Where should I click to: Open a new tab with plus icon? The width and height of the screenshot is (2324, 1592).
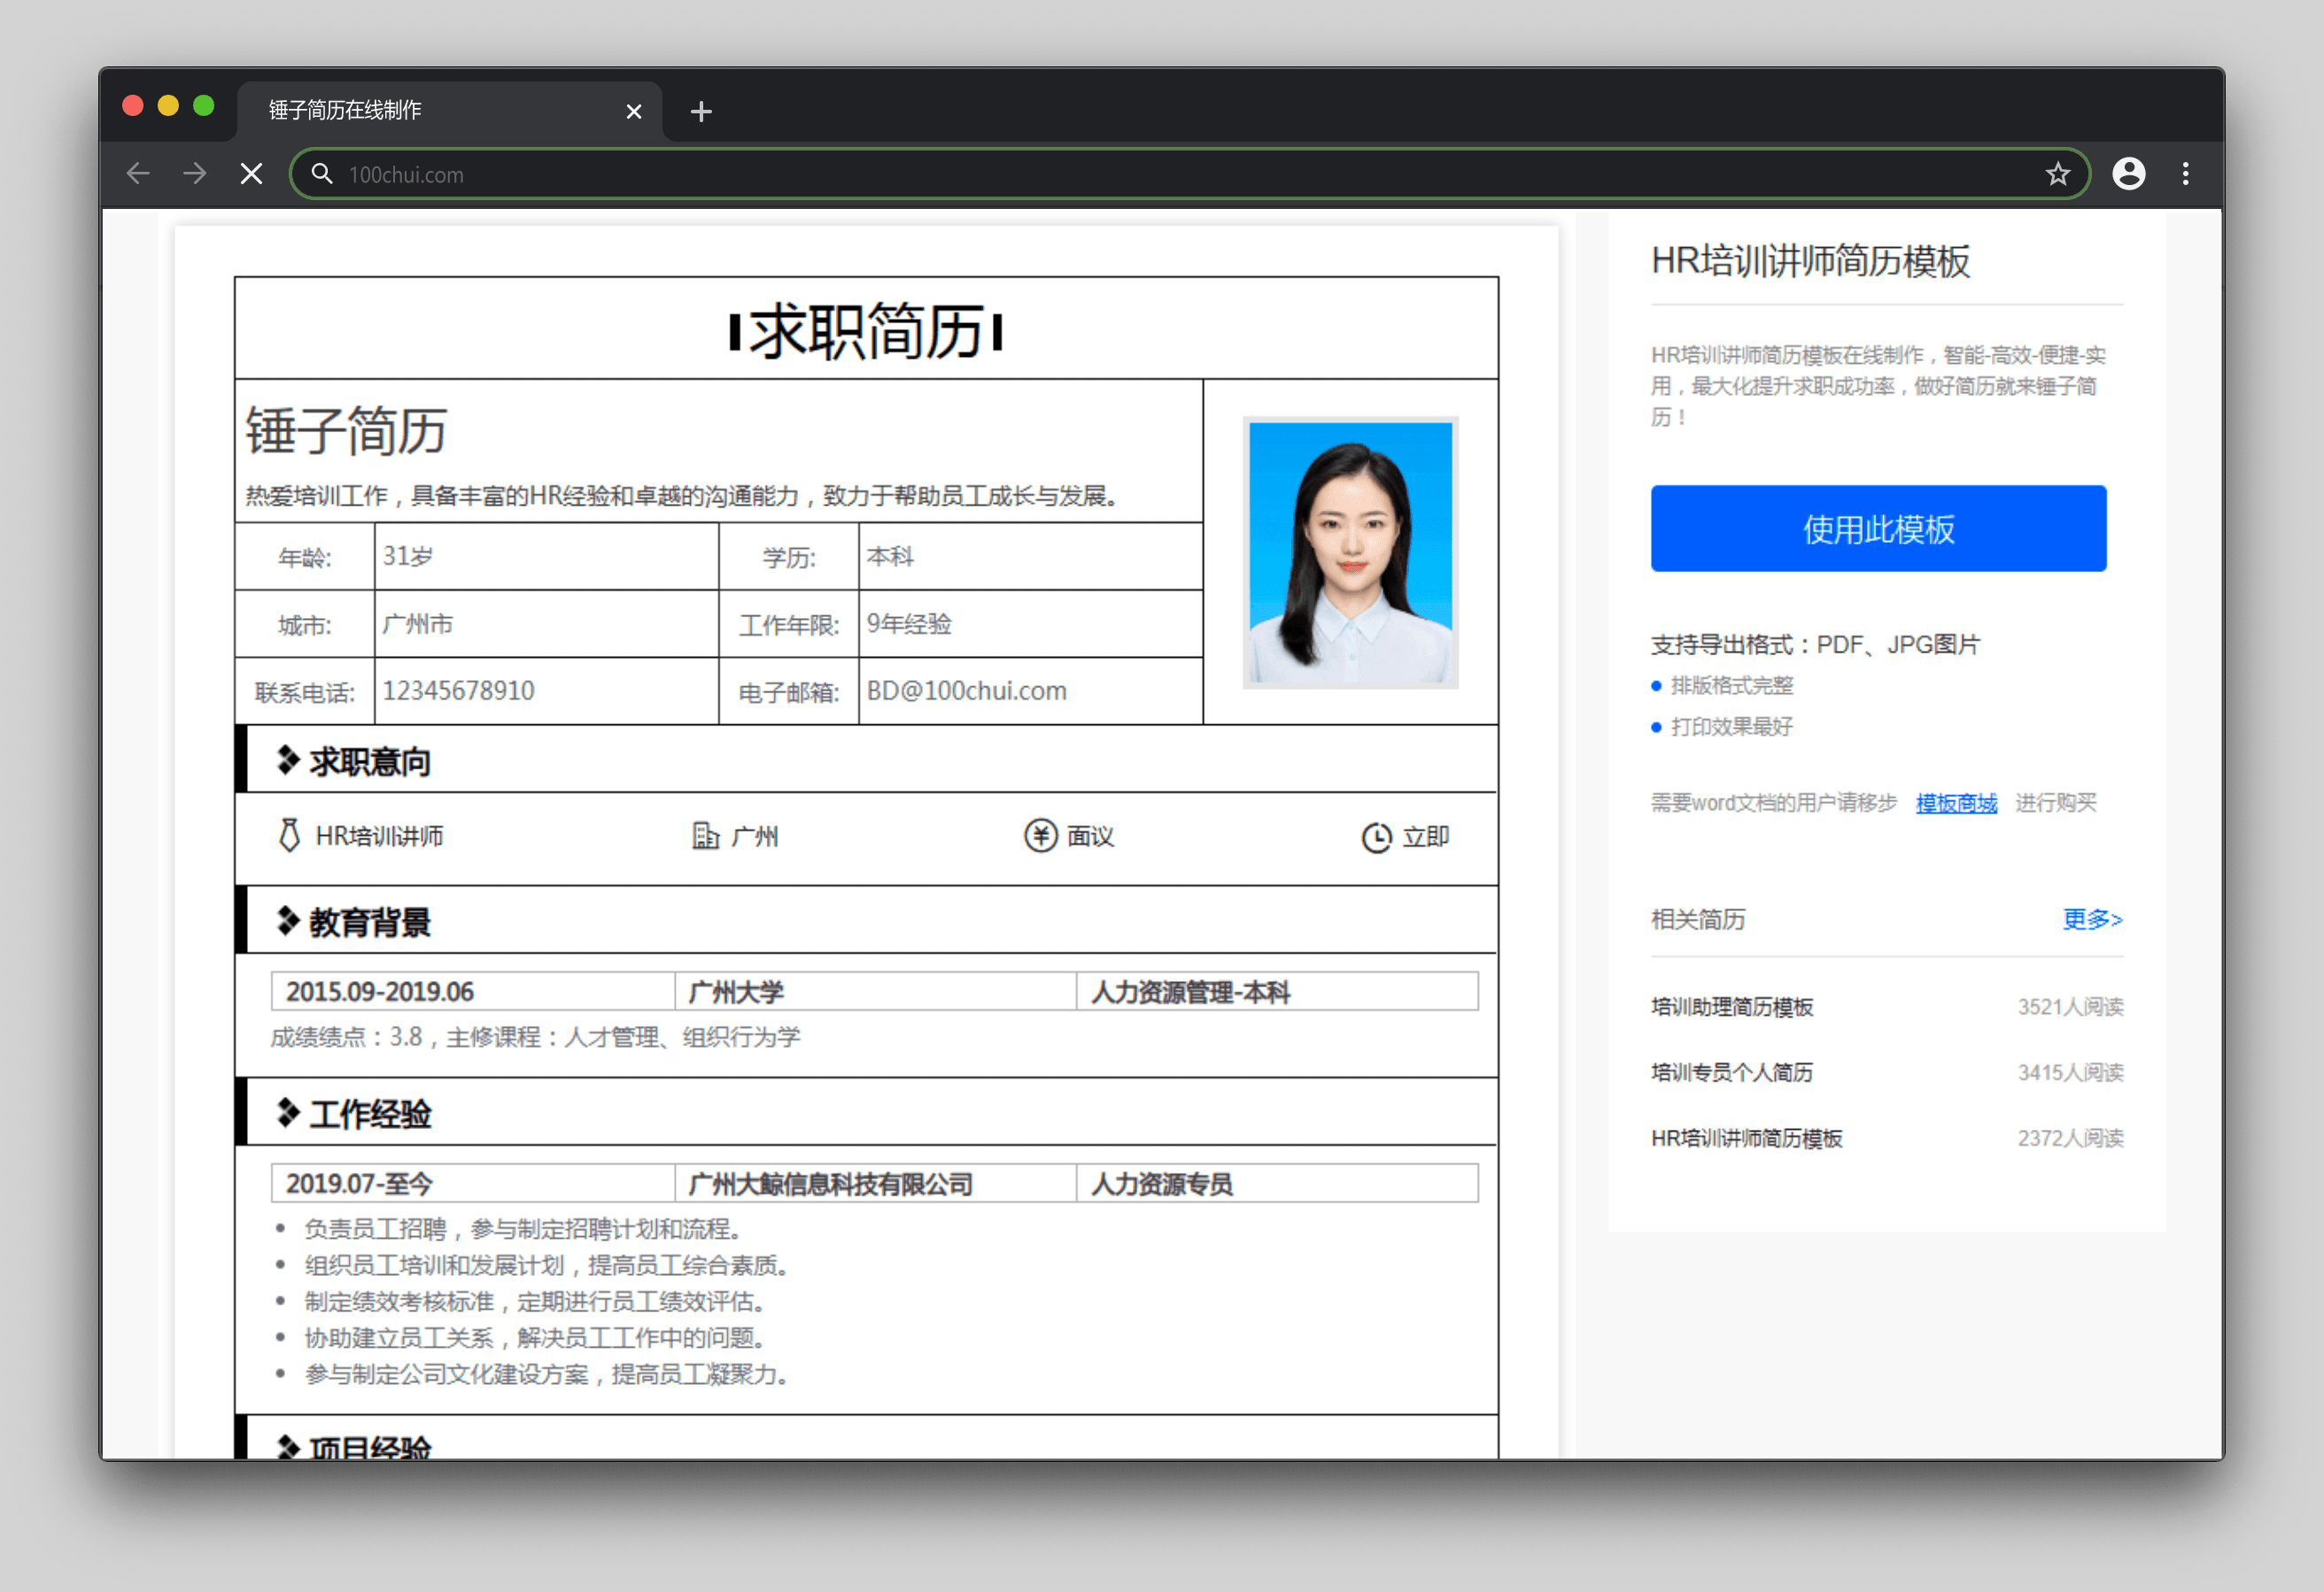(701, 111)
